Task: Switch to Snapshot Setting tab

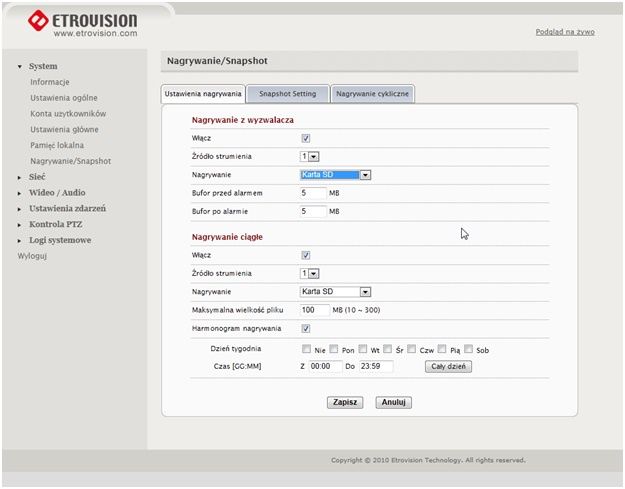Action: (288, 94)
